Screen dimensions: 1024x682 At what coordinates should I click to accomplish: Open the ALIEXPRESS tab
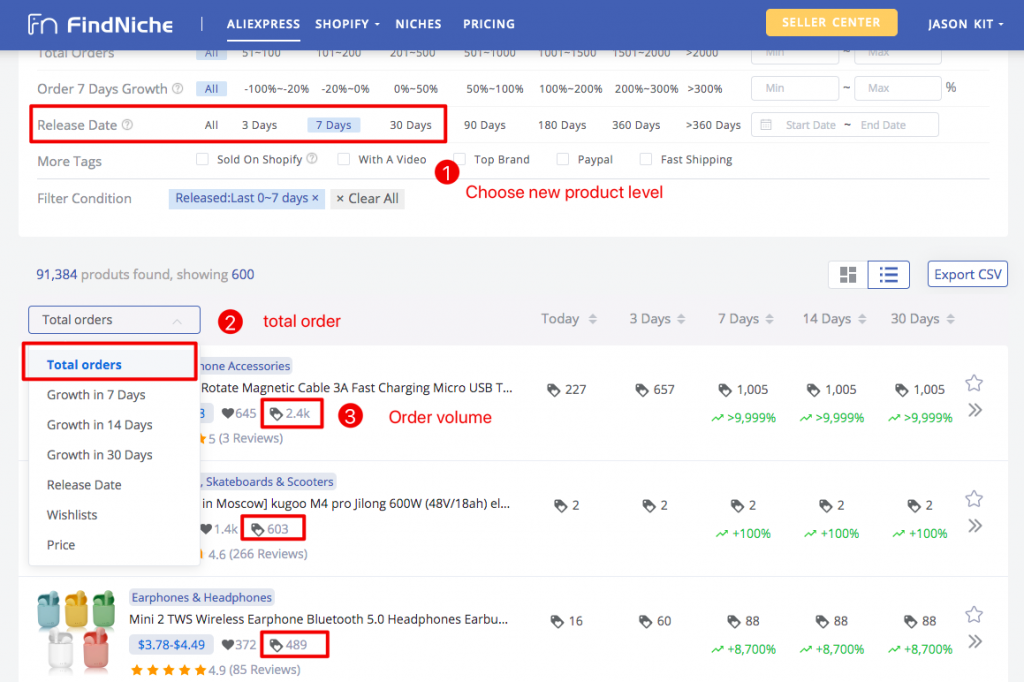[263, 24]
